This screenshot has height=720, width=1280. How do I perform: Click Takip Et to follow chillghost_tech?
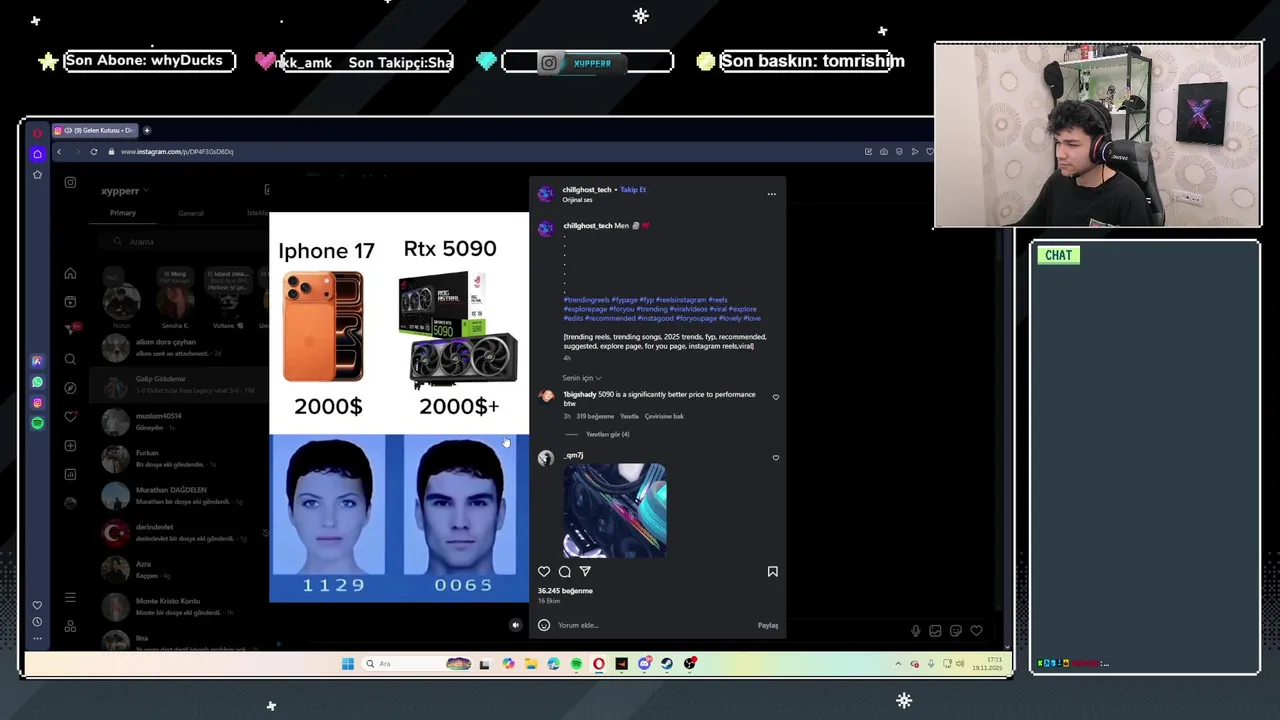pos(633,190)
